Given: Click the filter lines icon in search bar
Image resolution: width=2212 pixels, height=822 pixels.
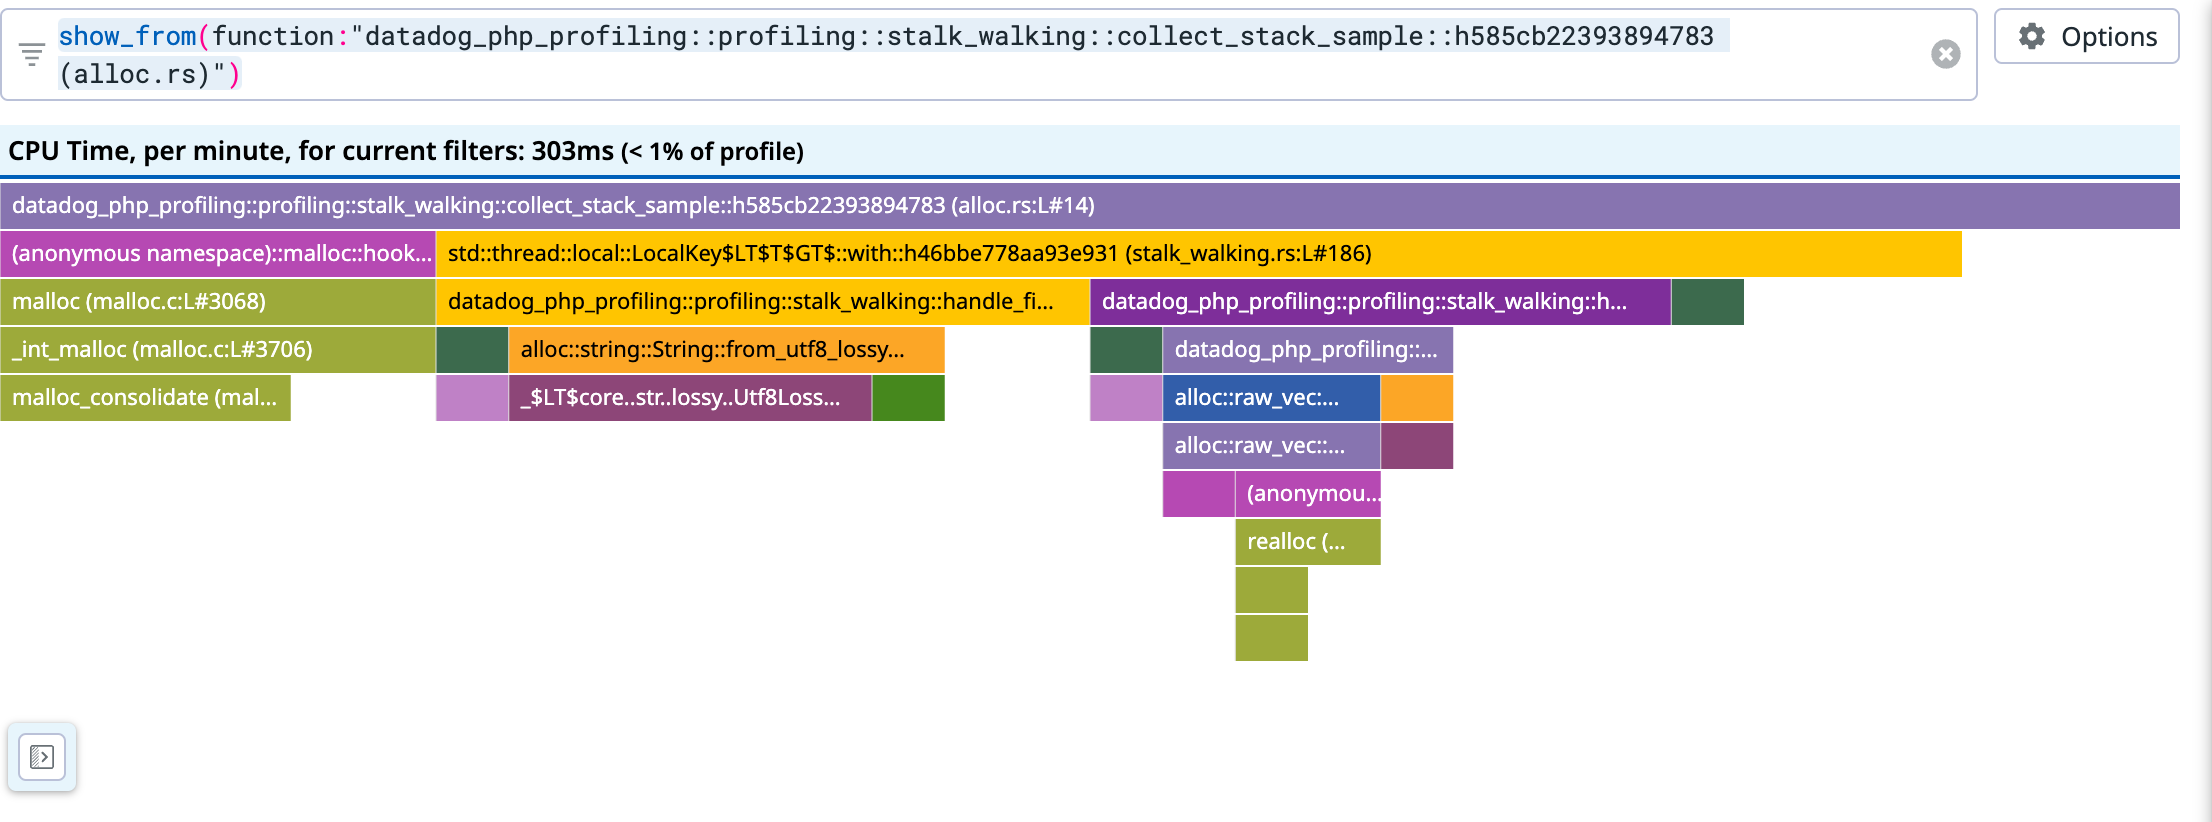Looking at the screenshot, I should (x=32, y=54).
